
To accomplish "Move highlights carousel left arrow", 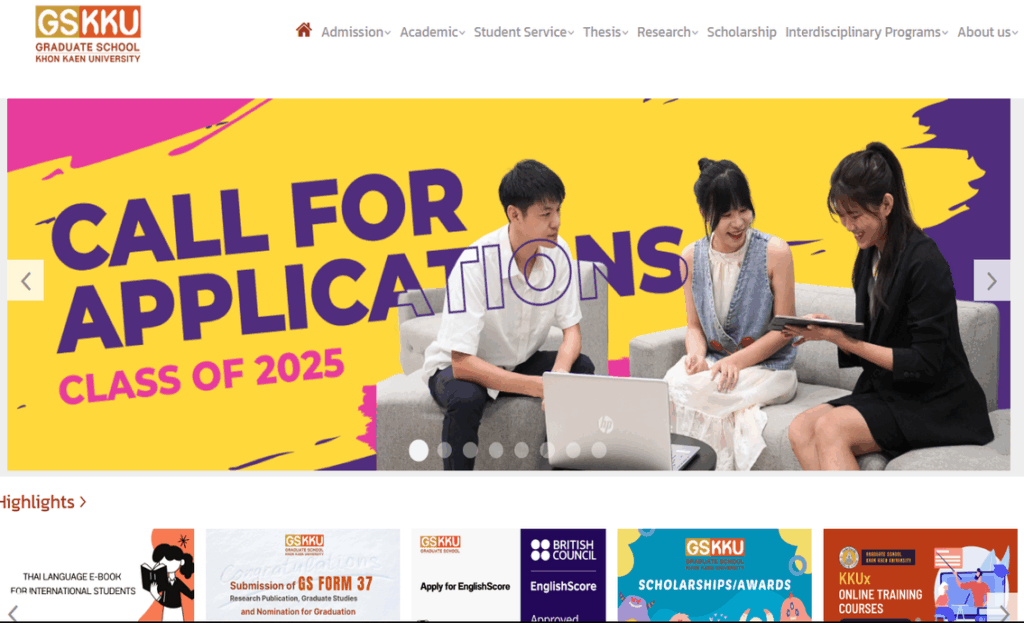I will pyautogui.click(x=13, y=613).
